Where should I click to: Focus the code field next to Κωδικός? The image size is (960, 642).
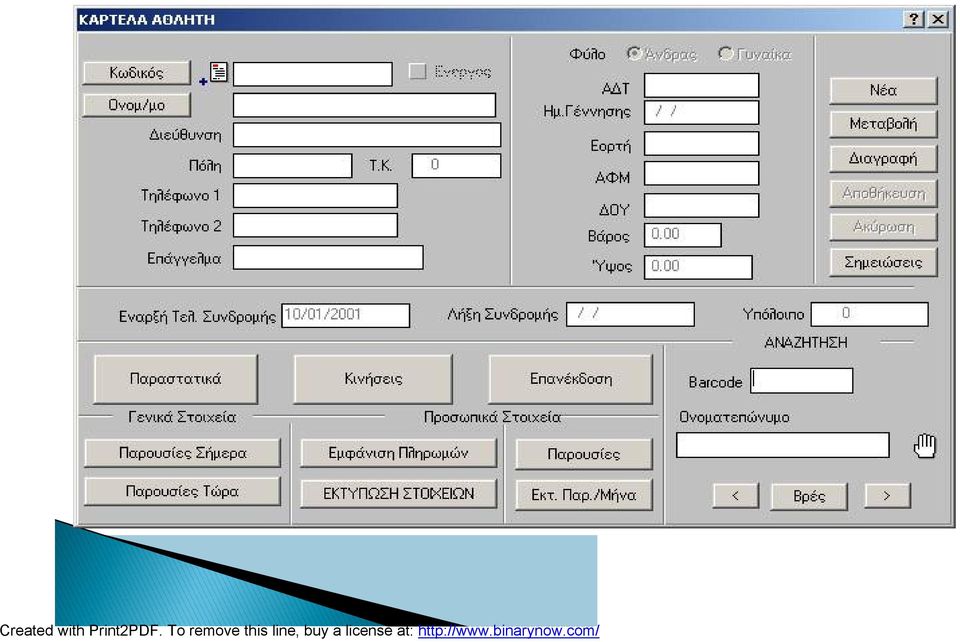313,74
